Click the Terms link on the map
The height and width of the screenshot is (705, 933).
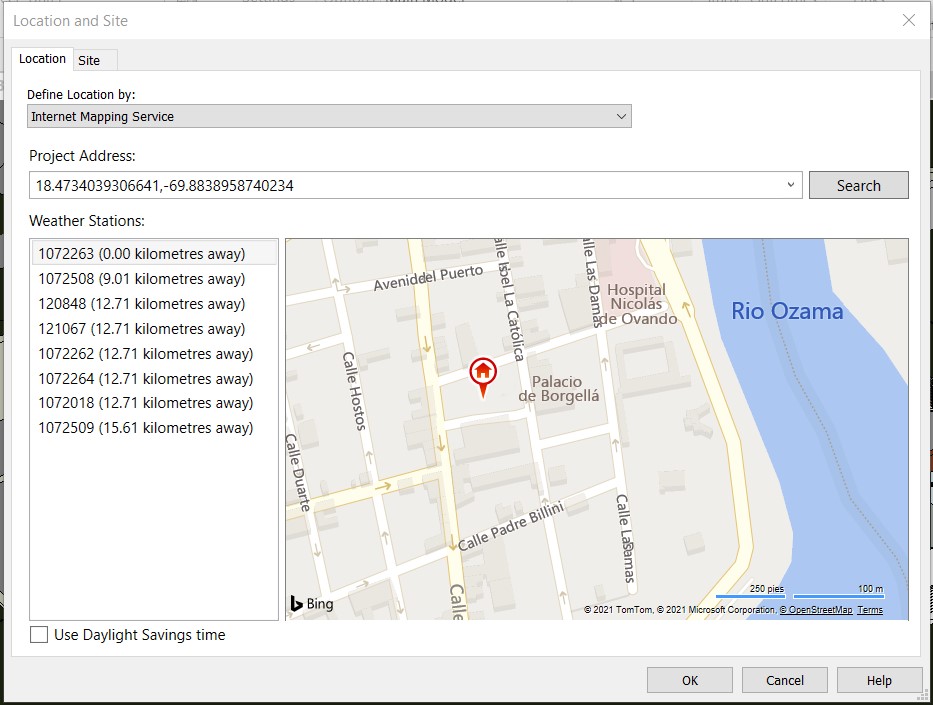pyautogui.click(x=868, y=609)
